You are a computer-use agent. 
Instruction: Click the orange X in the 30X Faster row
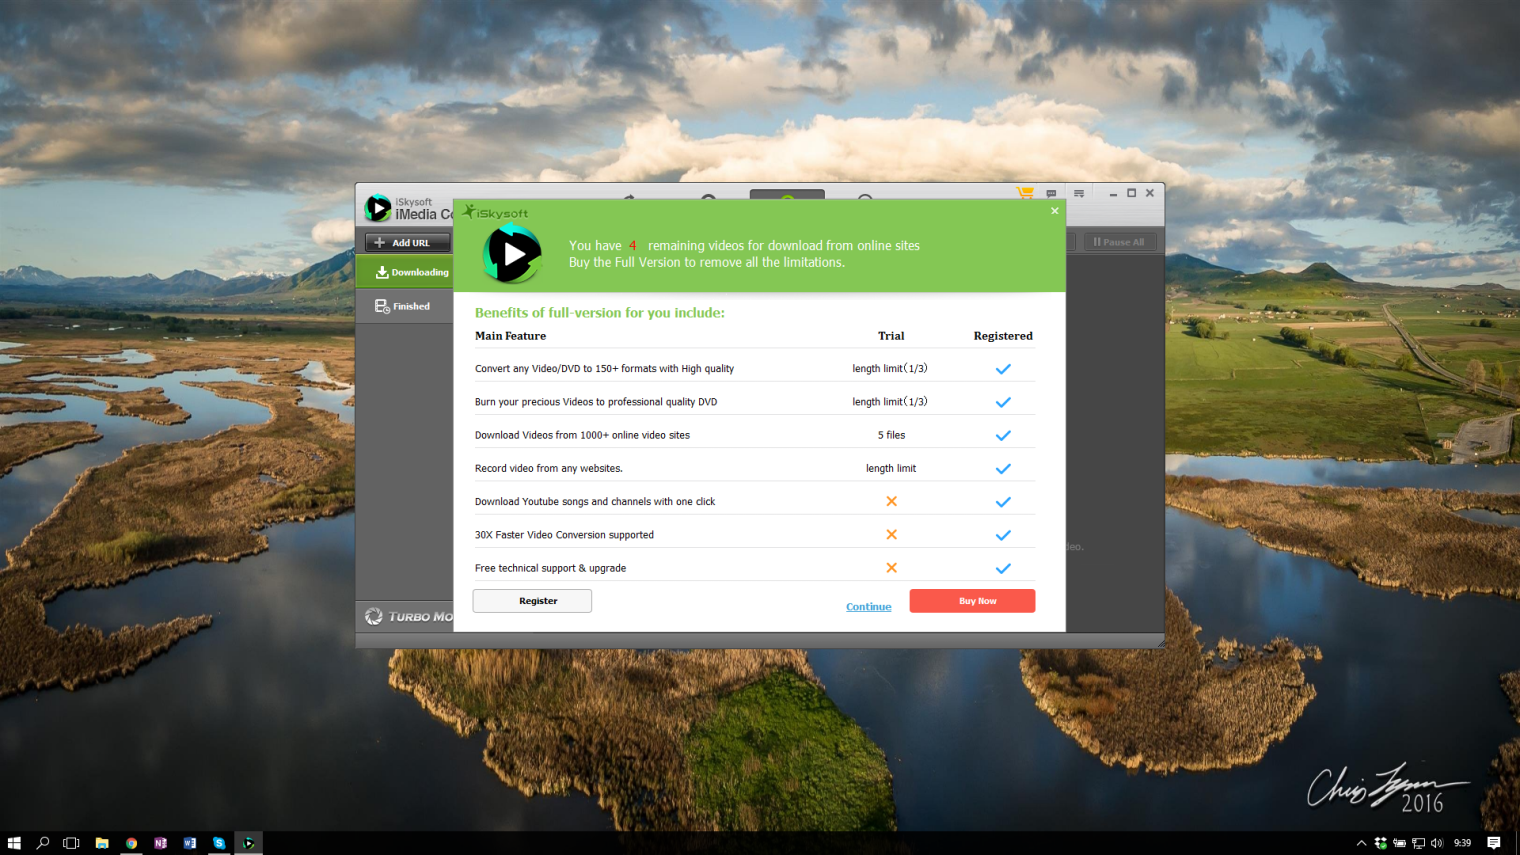tap(891, 534)
